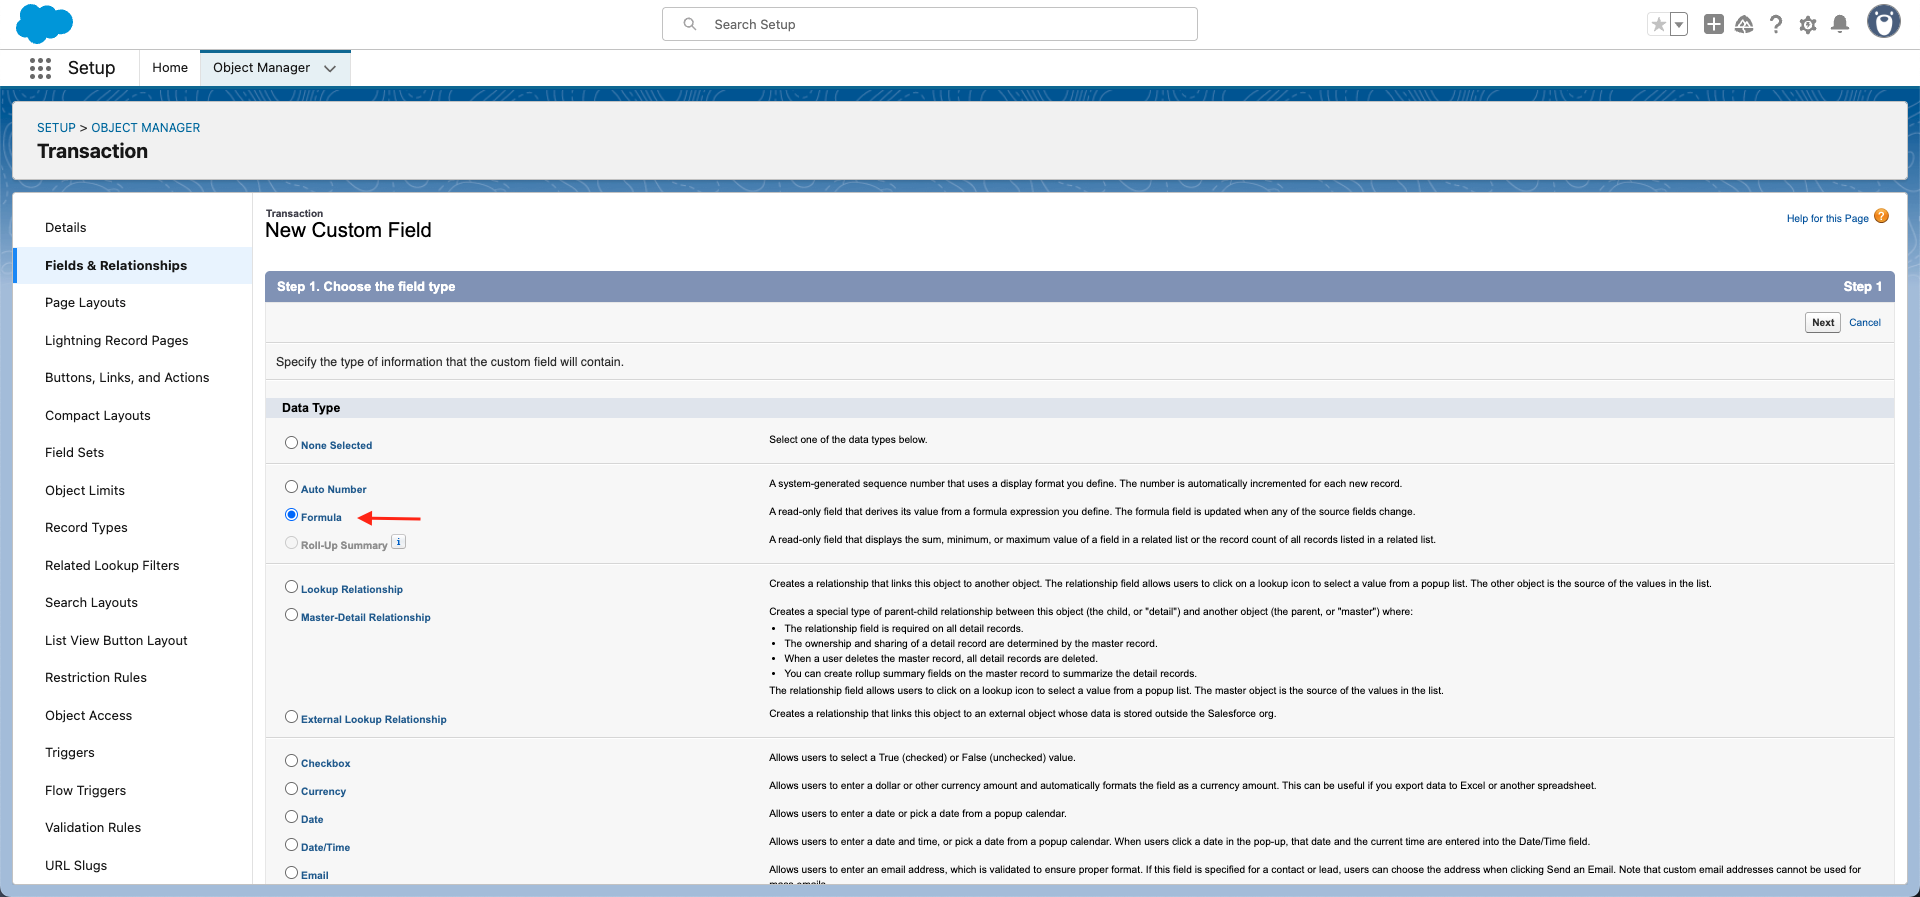Click into the Search Setup field
Image resolution: width=1920 pixels, height=897 pixels.
[929, 24]
